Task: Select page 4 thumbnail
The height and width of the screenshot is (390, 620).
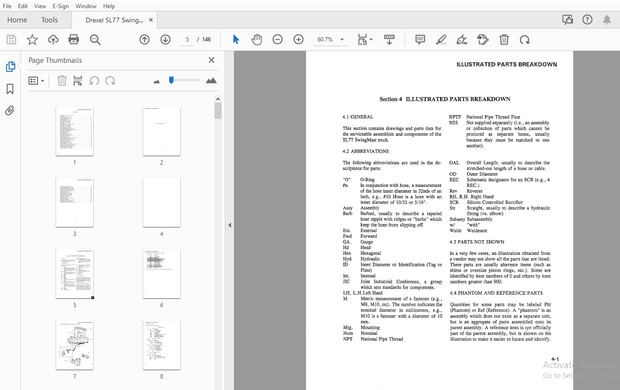Action: (x=161, y=202)
